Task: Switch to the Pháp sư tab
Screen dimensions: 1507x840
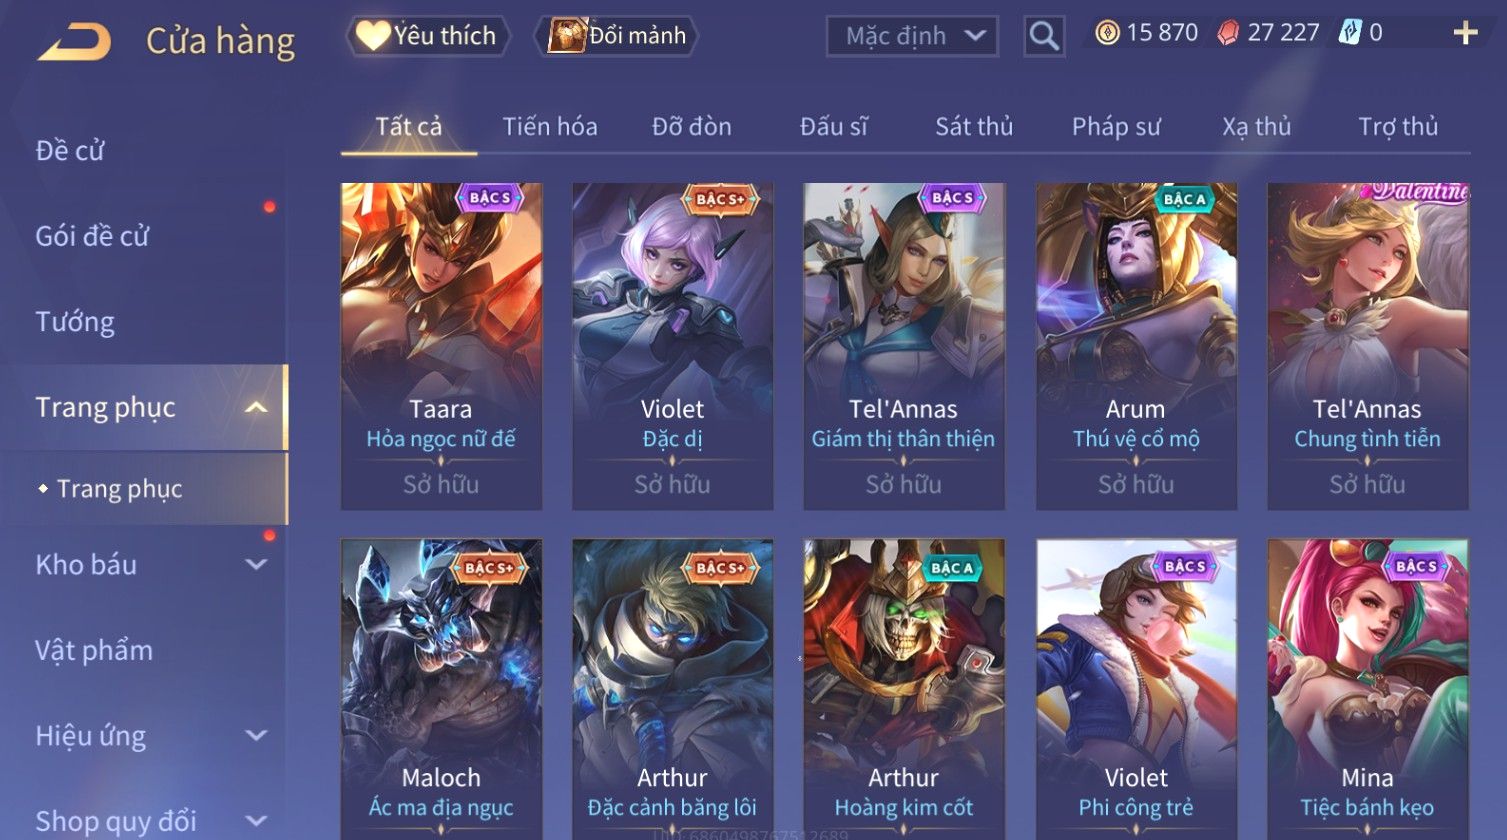Action: coord(1116,127)
